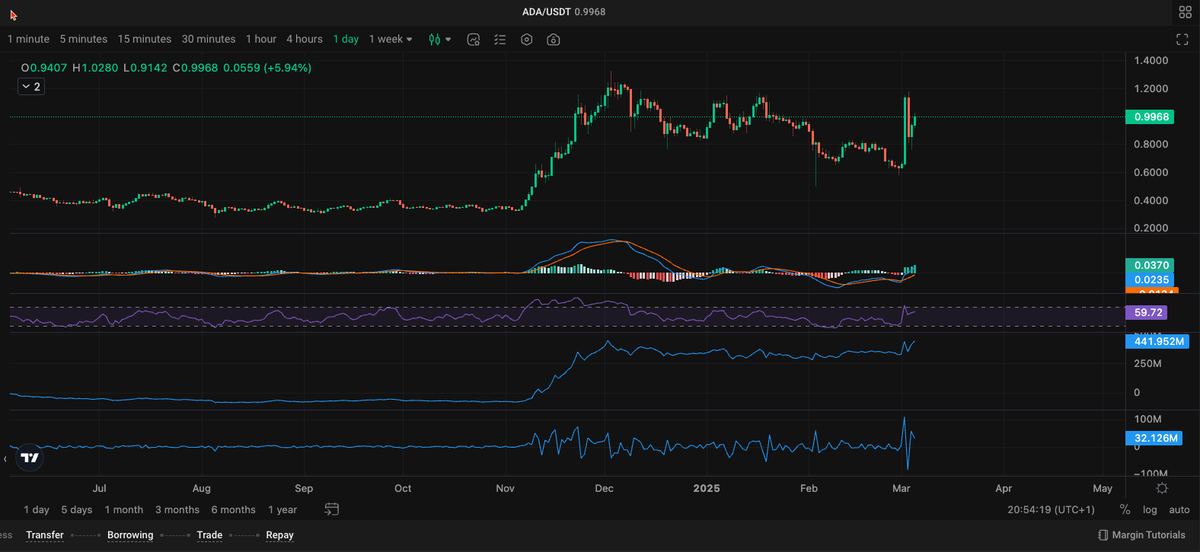
Task: Click the 2025 label on time axis
Action: 707,489
